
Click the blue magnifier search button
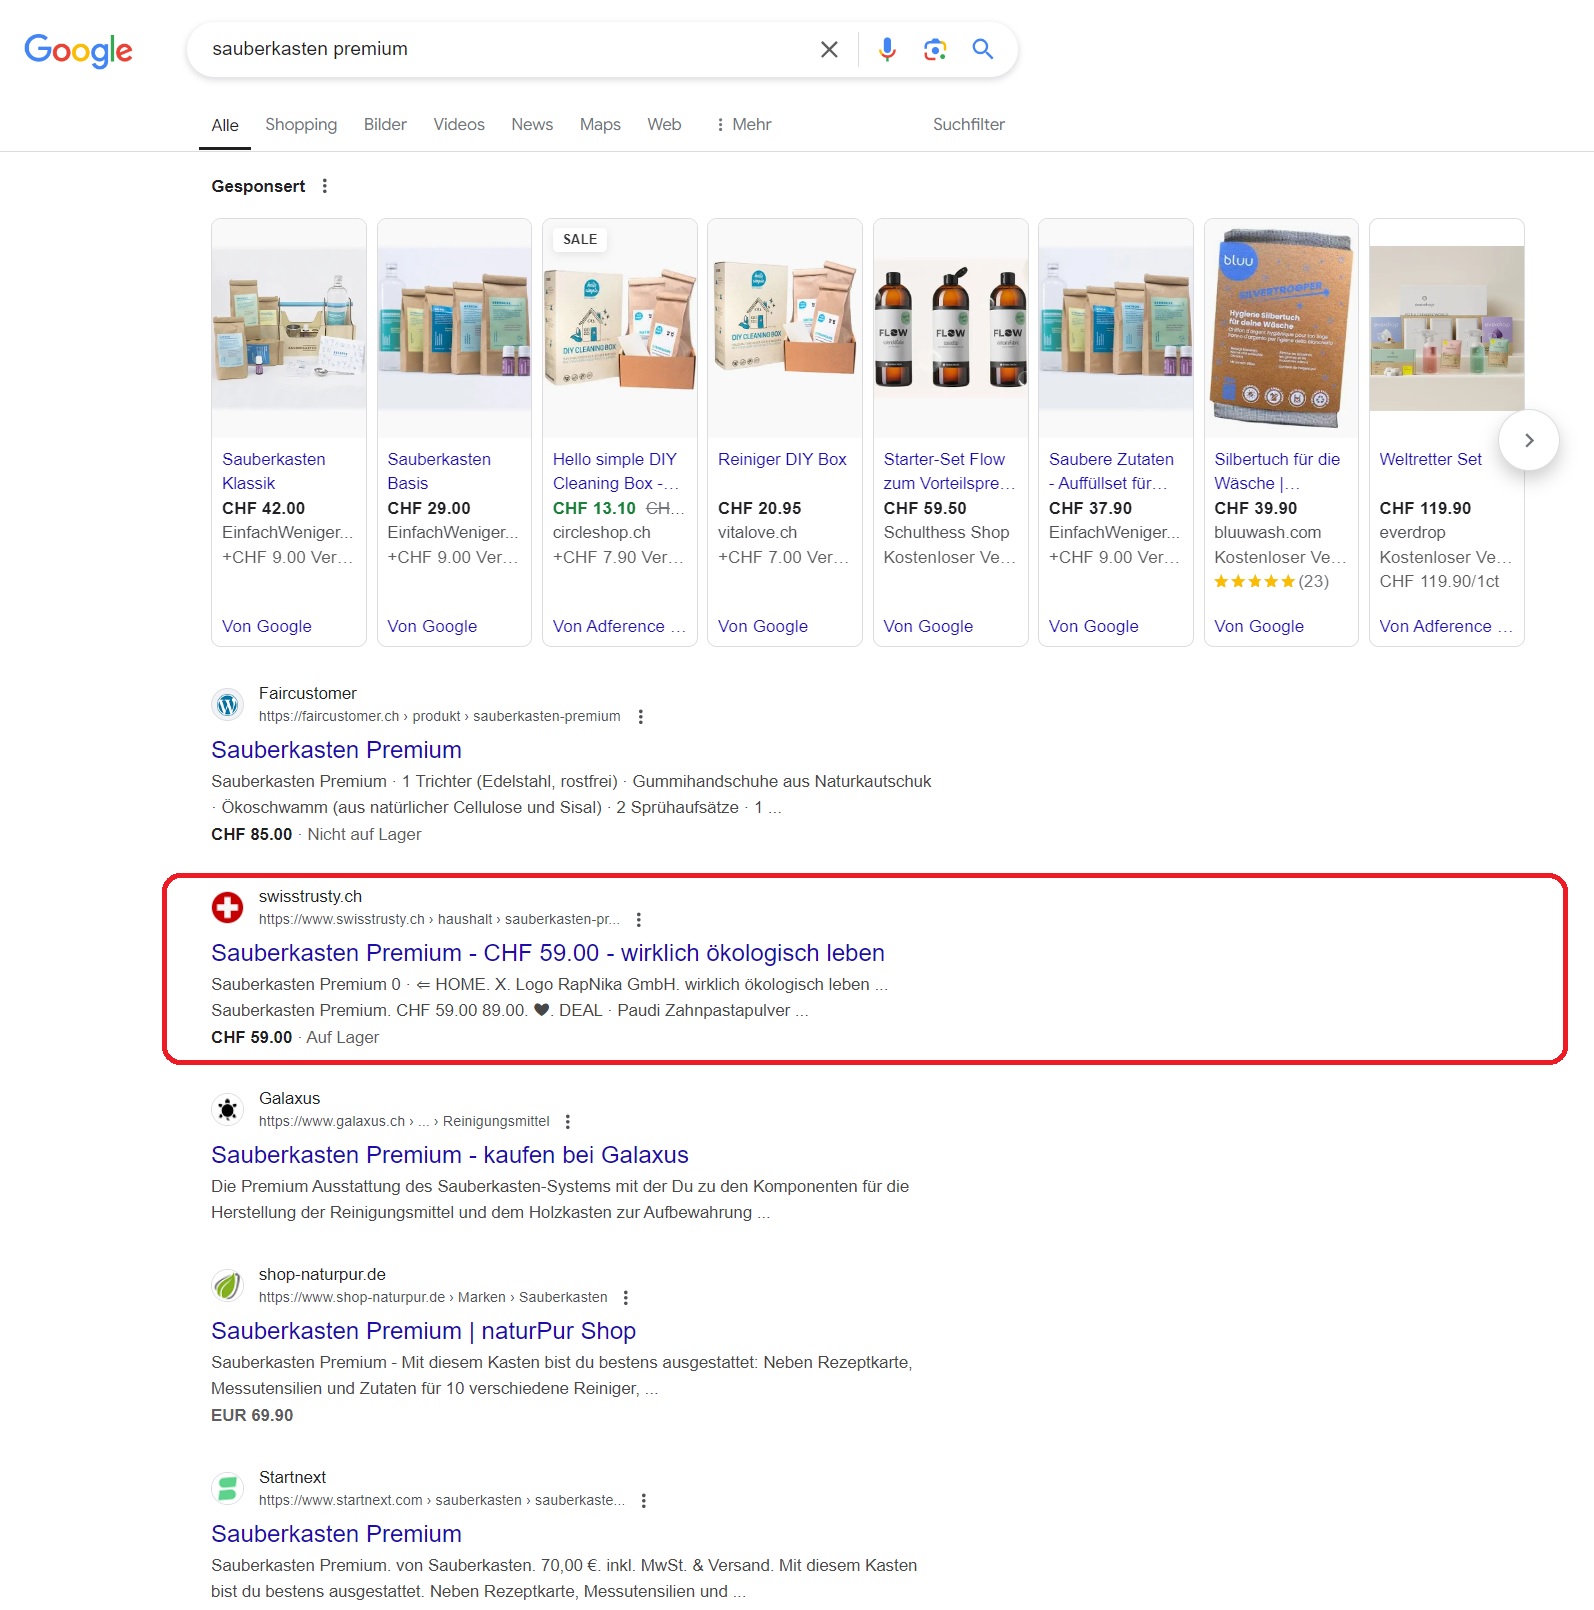983,49
